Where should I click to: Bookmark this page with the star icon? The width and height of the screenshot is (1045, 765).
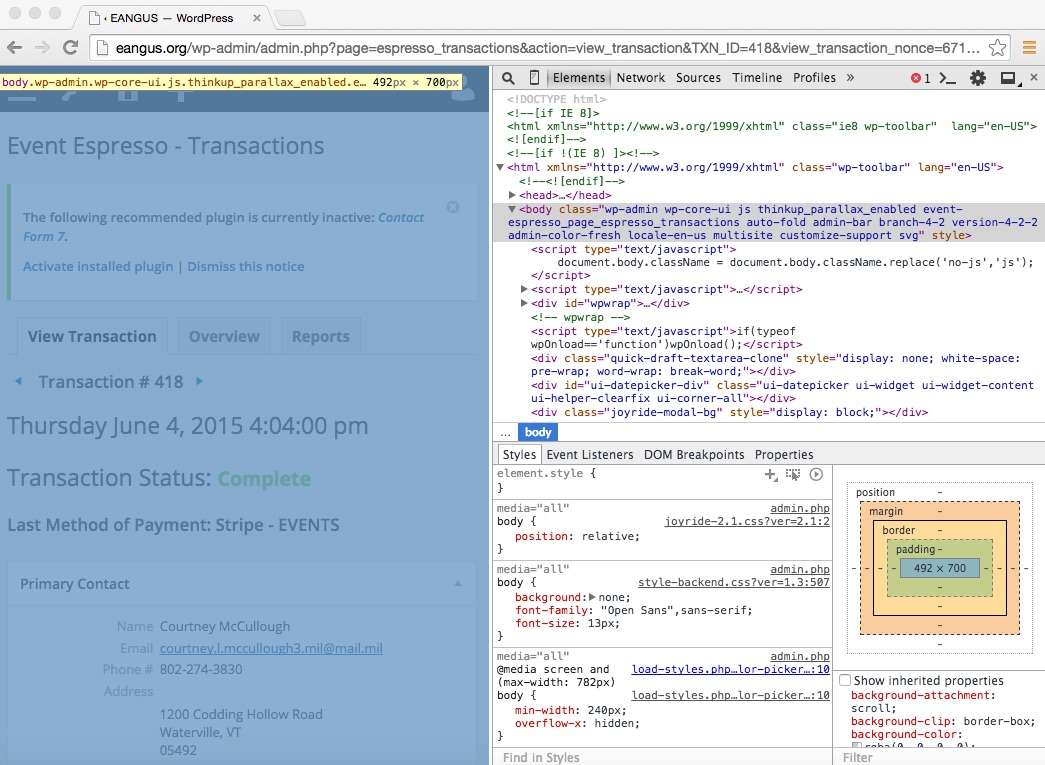(997, 47)
